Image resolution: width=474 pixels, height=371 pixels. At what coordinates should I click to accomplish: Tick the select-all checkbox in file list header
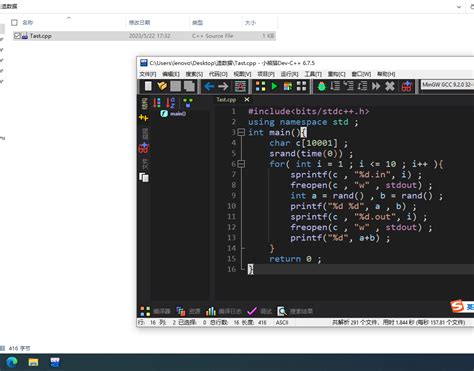point(14,22)
